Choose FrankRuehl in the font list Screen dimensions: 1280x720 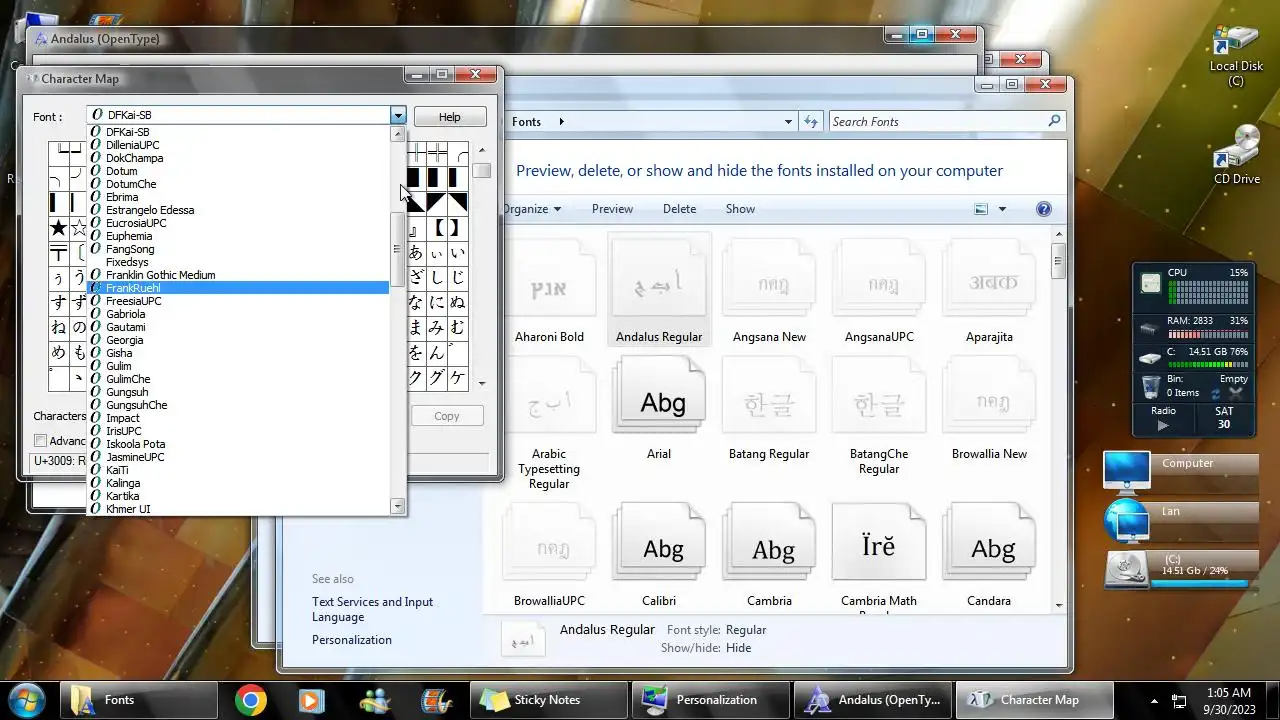coord(238,288)
